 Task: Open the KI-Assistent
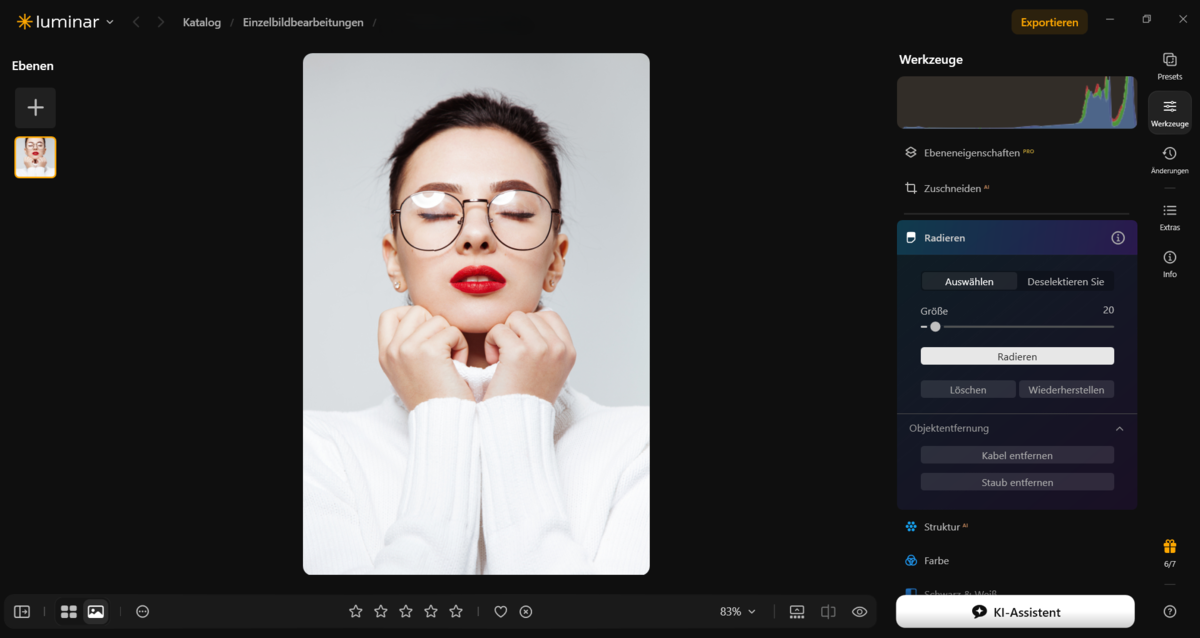1015,612
